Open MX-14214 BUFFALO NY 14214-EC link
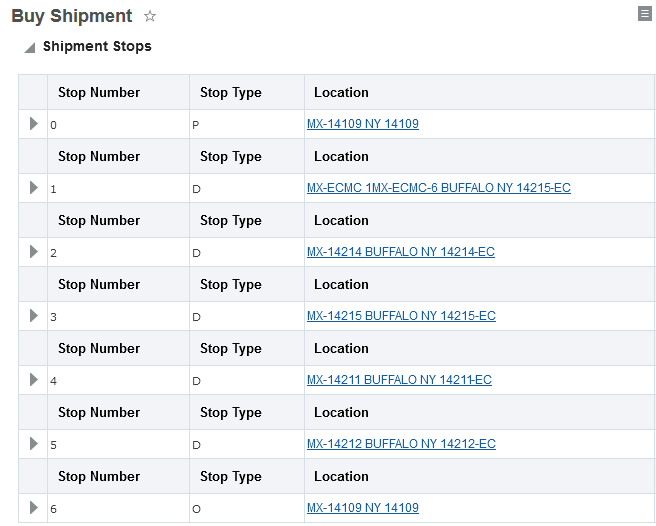The height and width of the screenshot is (526, 656). pos(400,252)
